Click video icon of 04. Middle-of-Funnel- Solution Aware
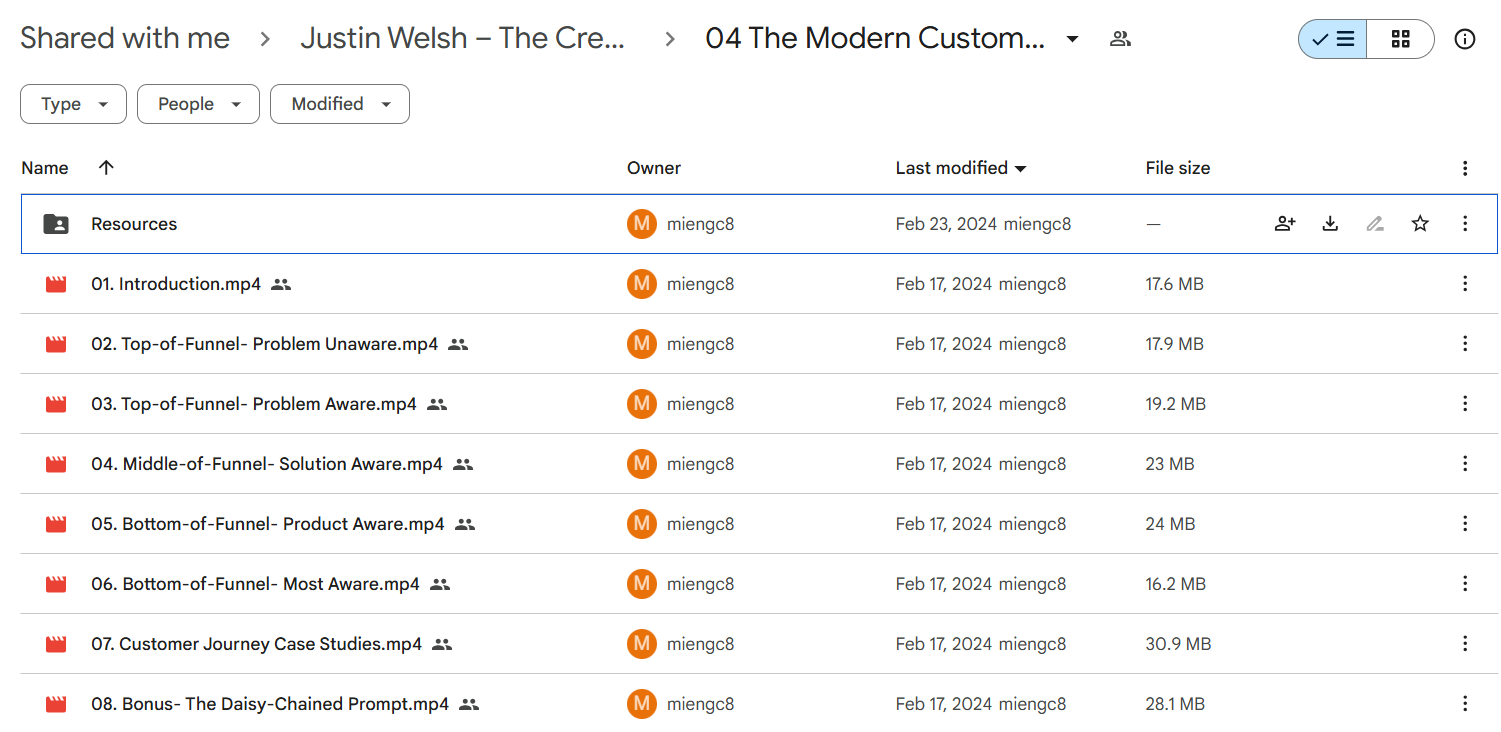The width and height of the screenshot is (1501, 732). 56,464
